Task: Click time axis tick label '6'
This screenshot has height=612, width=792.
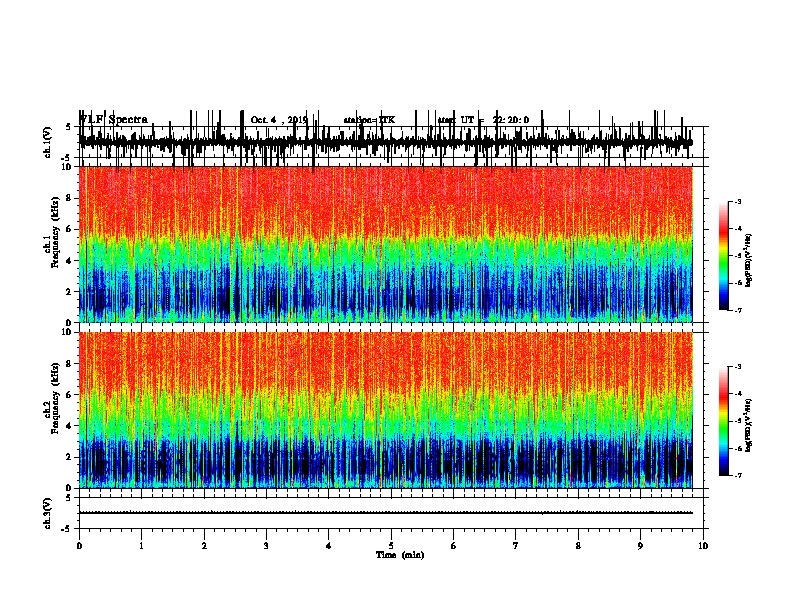Action: (x=453, y=546)
